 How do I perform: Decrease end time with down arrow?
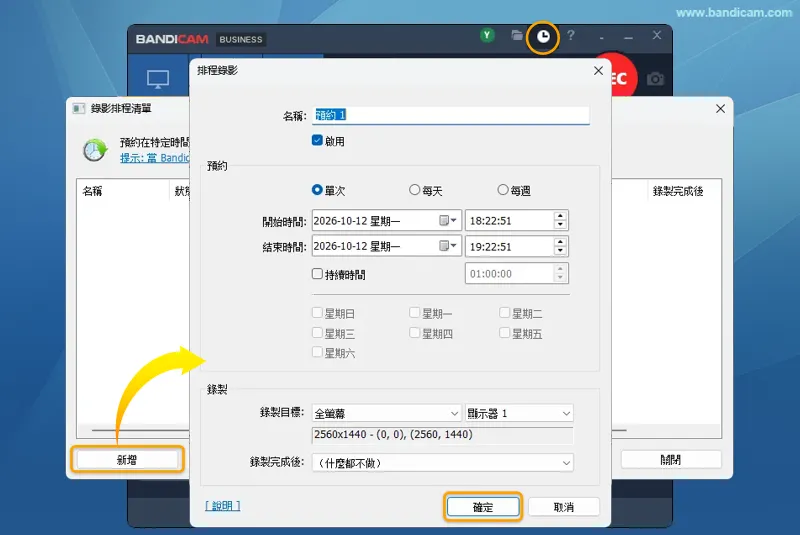tap(560, 251)
